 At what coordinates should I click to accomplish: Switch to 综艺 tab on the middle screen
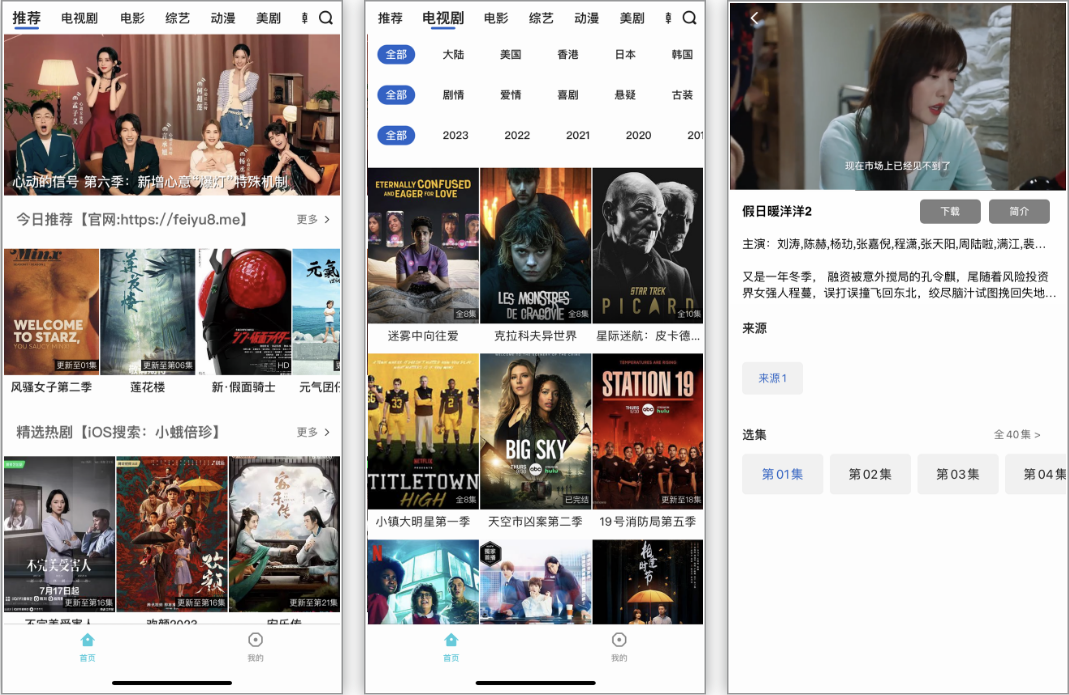click(541, 18)
